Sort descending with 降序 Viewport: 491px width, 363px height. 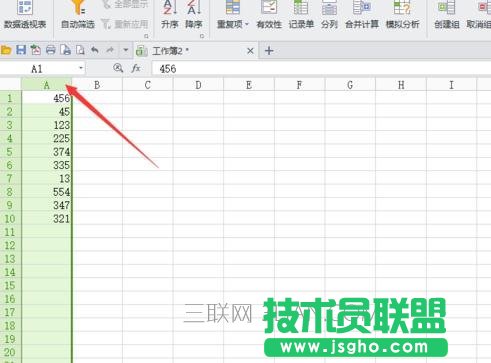(x=194, y=15)
